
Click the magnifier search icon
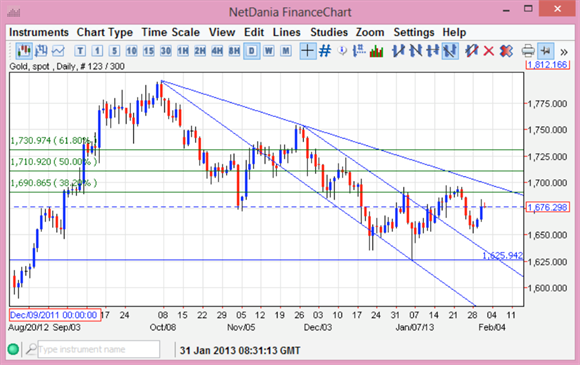(31, 349)
